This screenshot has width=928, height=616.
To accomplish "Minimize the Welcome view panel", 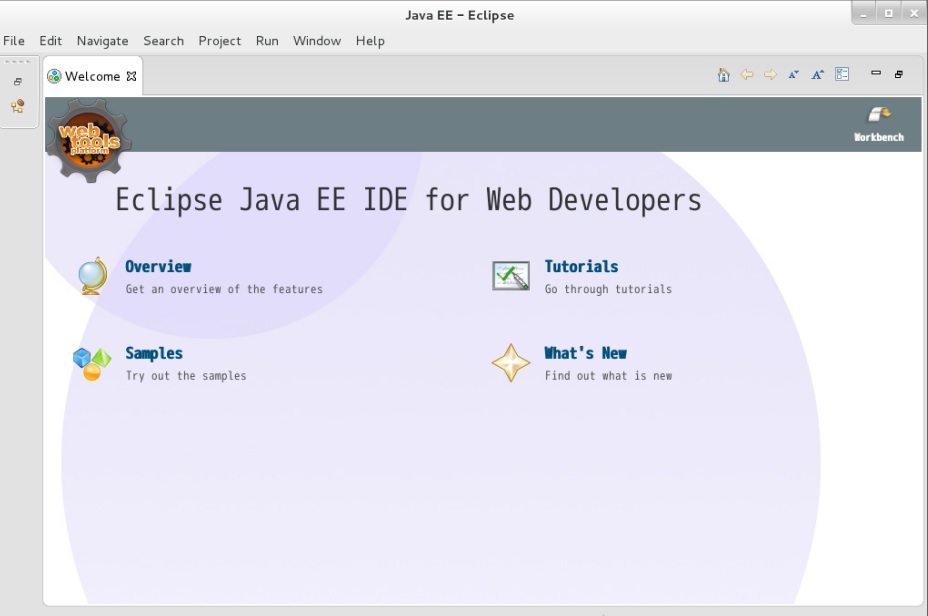I will (x=876, y=73).
